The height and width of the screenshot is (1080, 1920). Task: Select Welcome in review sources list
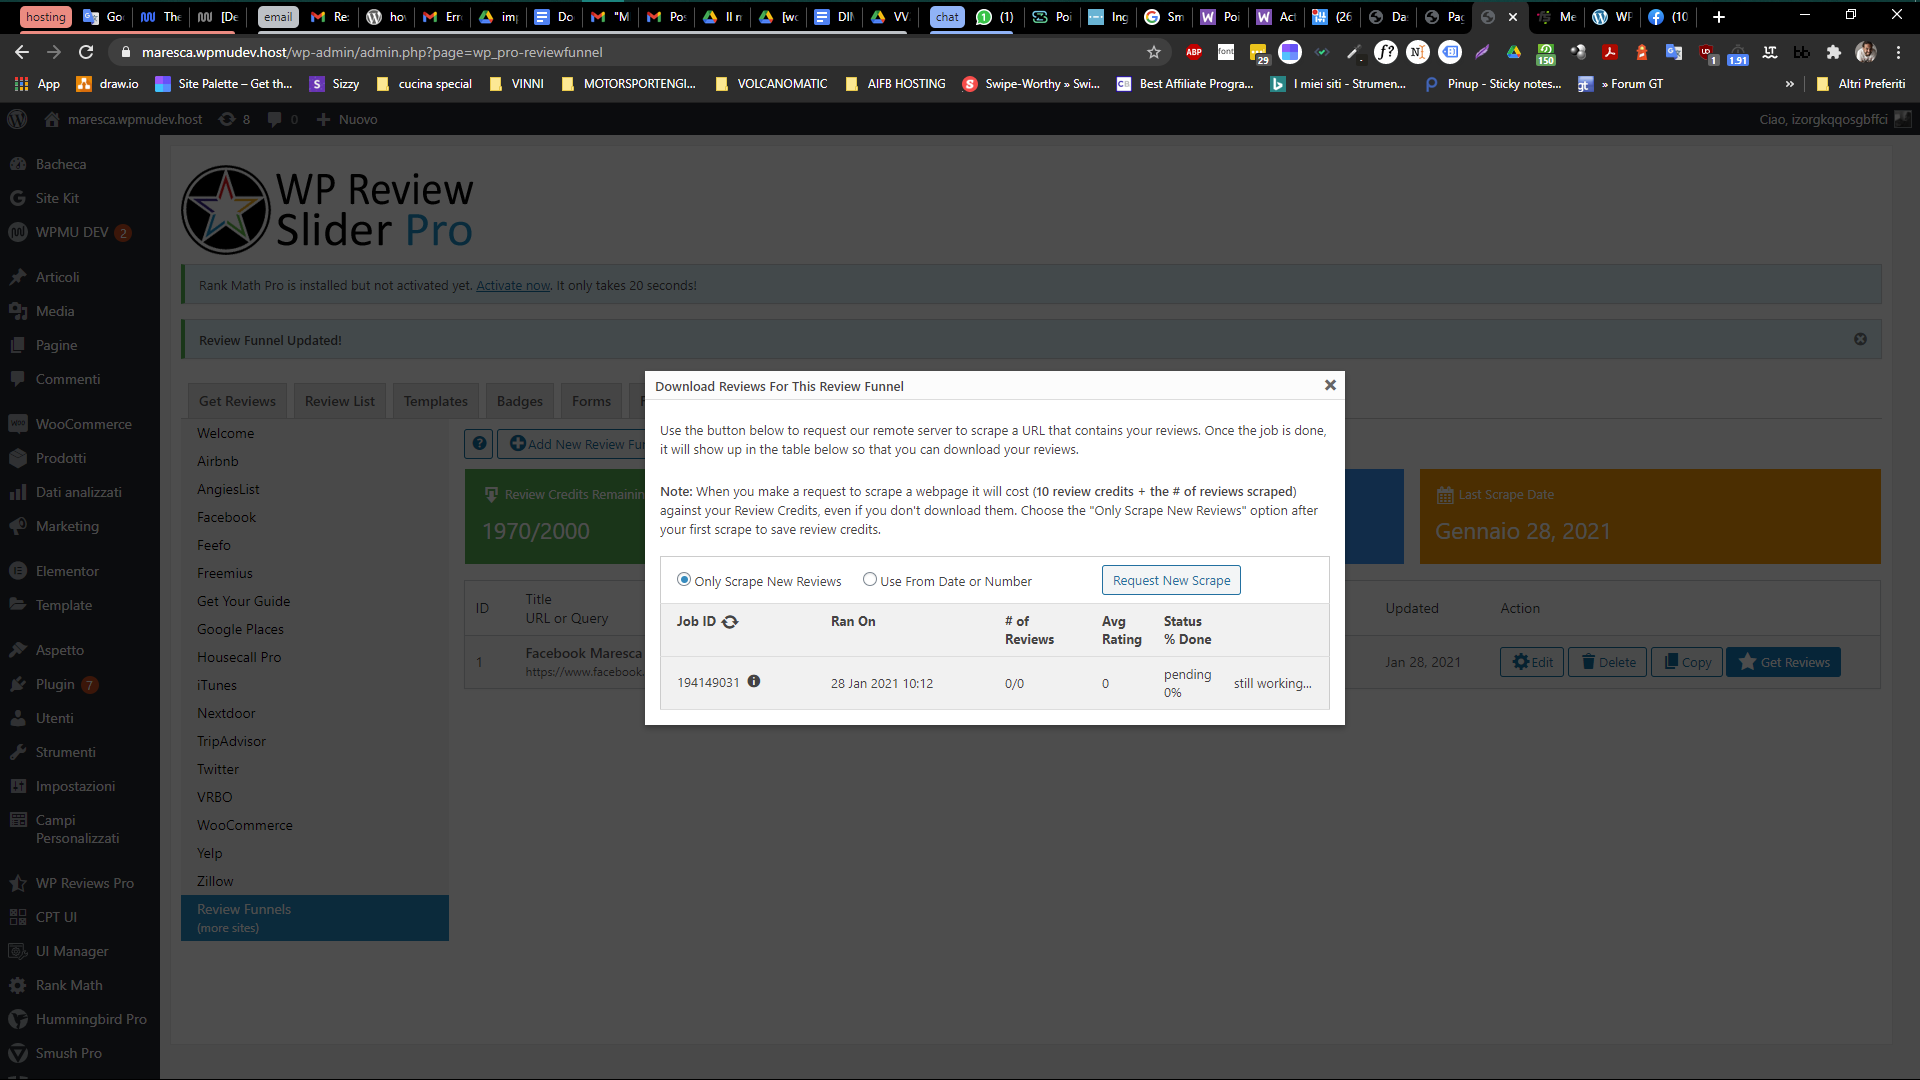(x=225, y=433)
